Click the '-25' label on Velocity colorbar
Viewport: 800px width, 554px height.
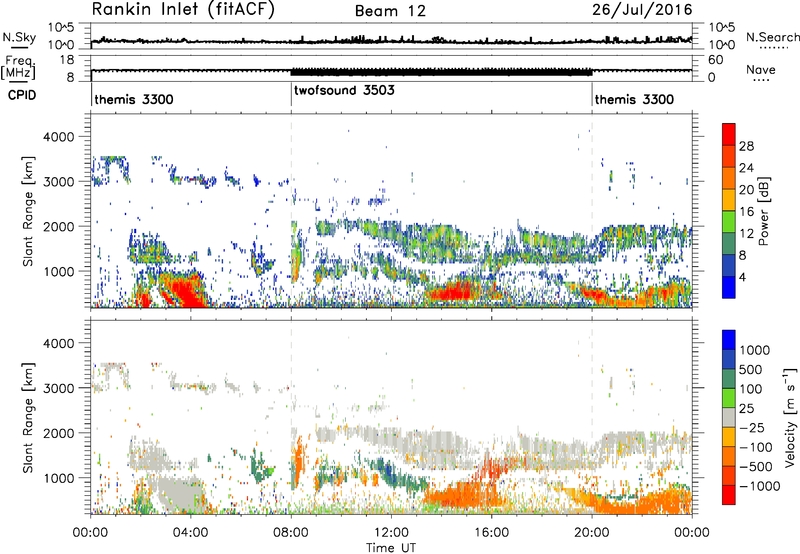(753, 428)
